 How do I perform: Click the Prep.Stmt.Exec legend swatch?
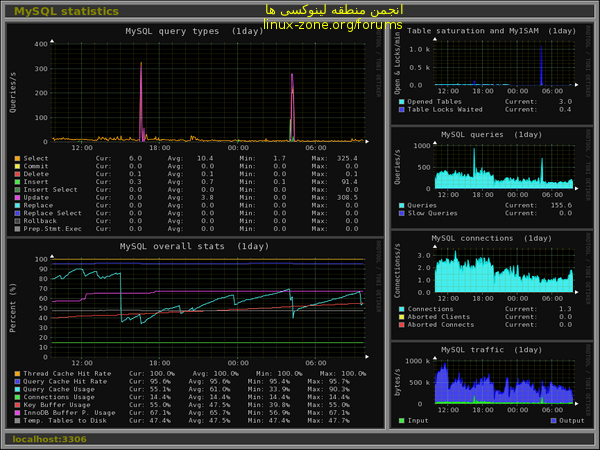(x=17, y=228)
